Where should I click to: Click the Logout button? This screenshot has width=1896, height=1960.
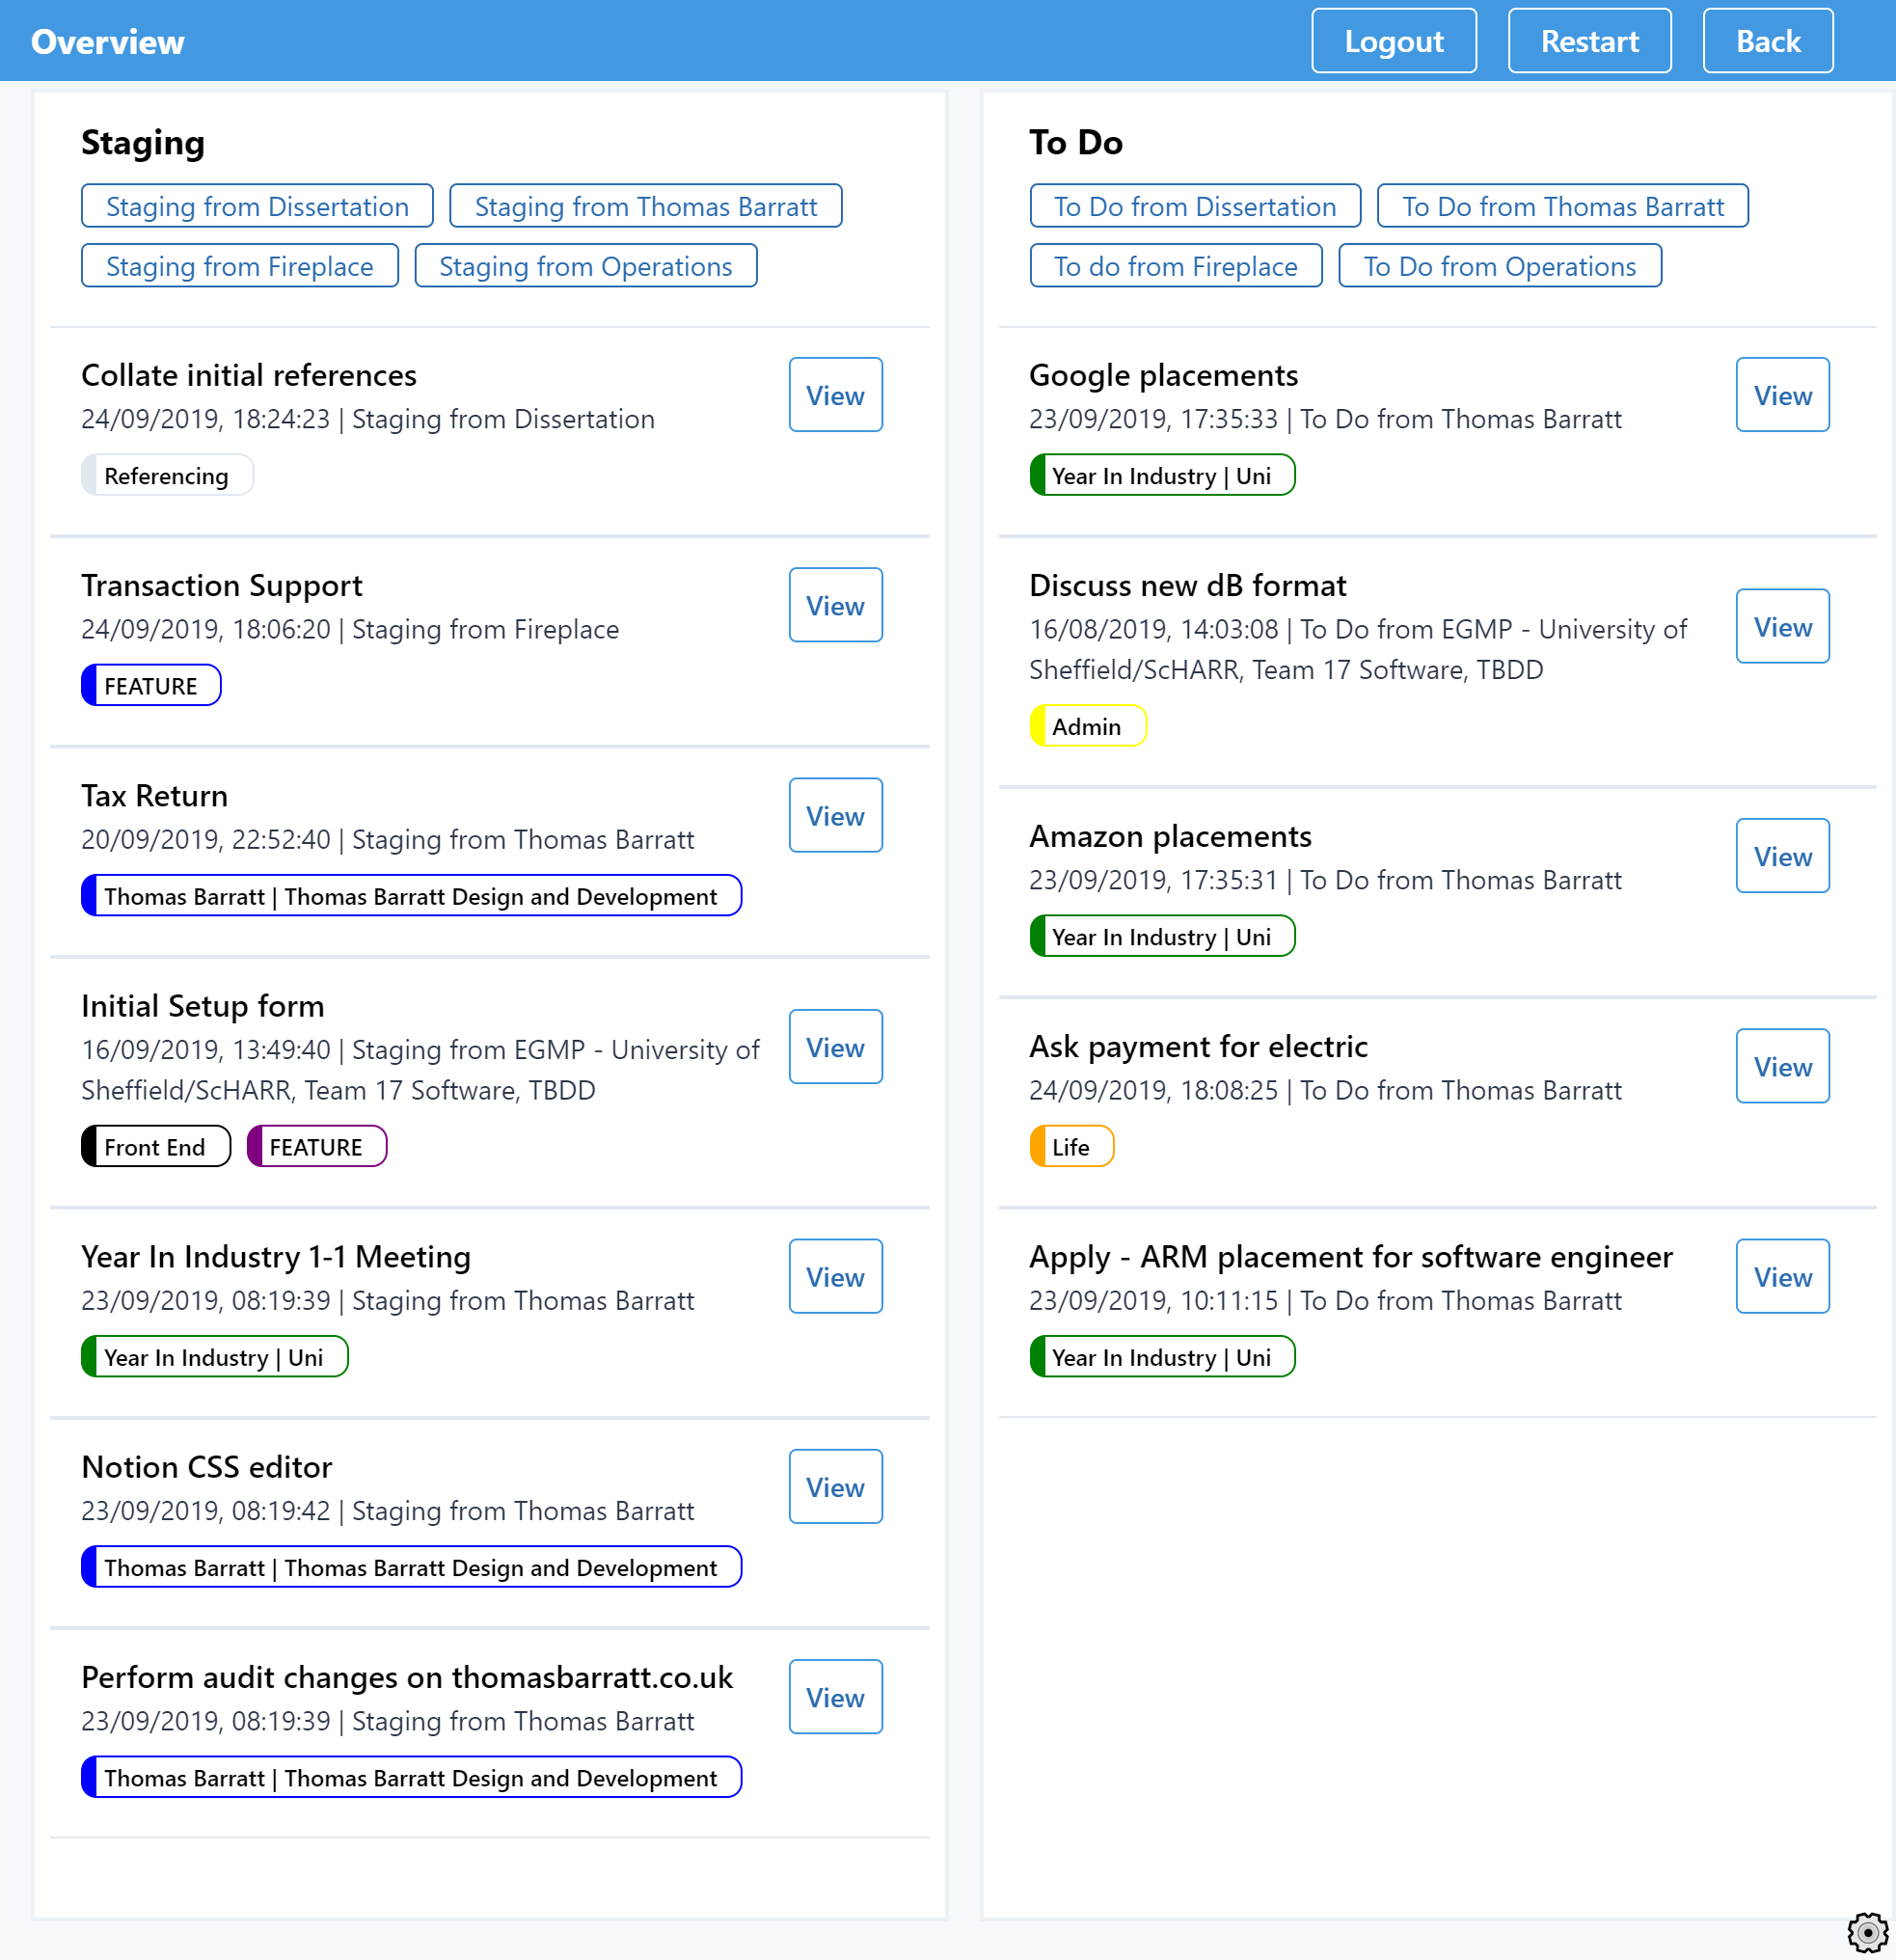pos(1393,41)
